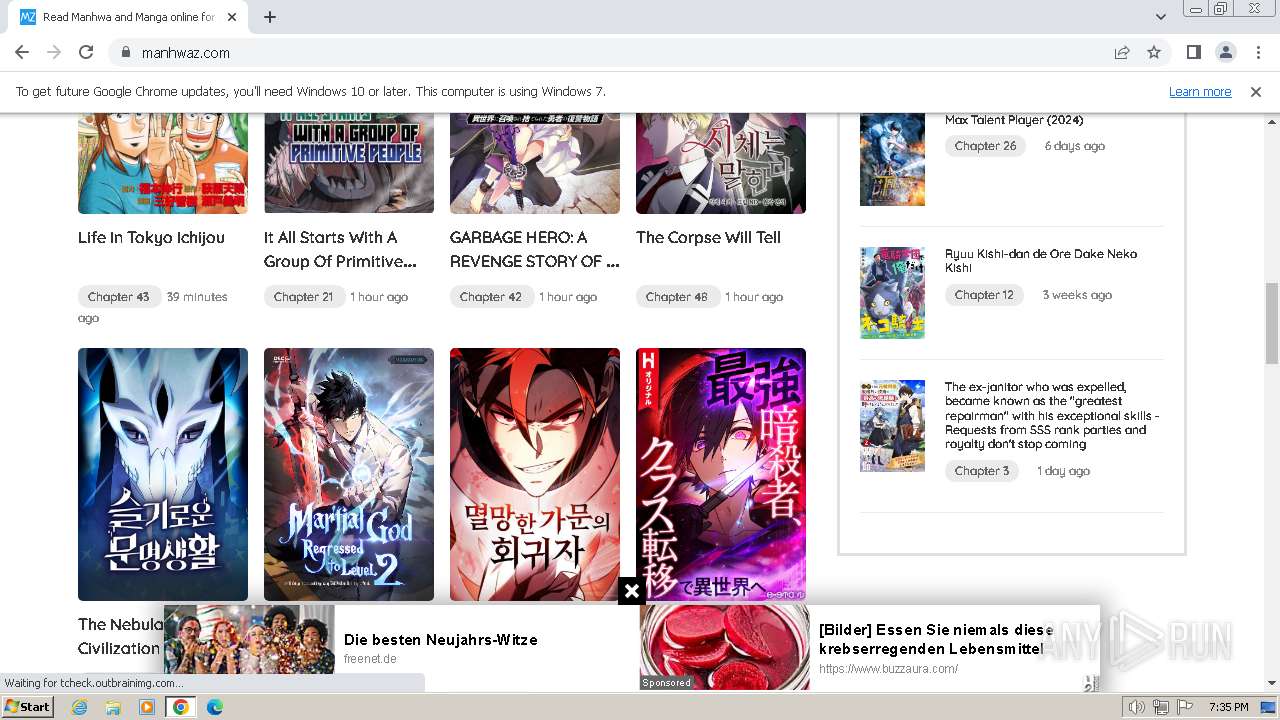1280x720 pixels.
Task: Open Chapter 43 of Life In Tokyo Ichijou
Action: click(118, 296)
